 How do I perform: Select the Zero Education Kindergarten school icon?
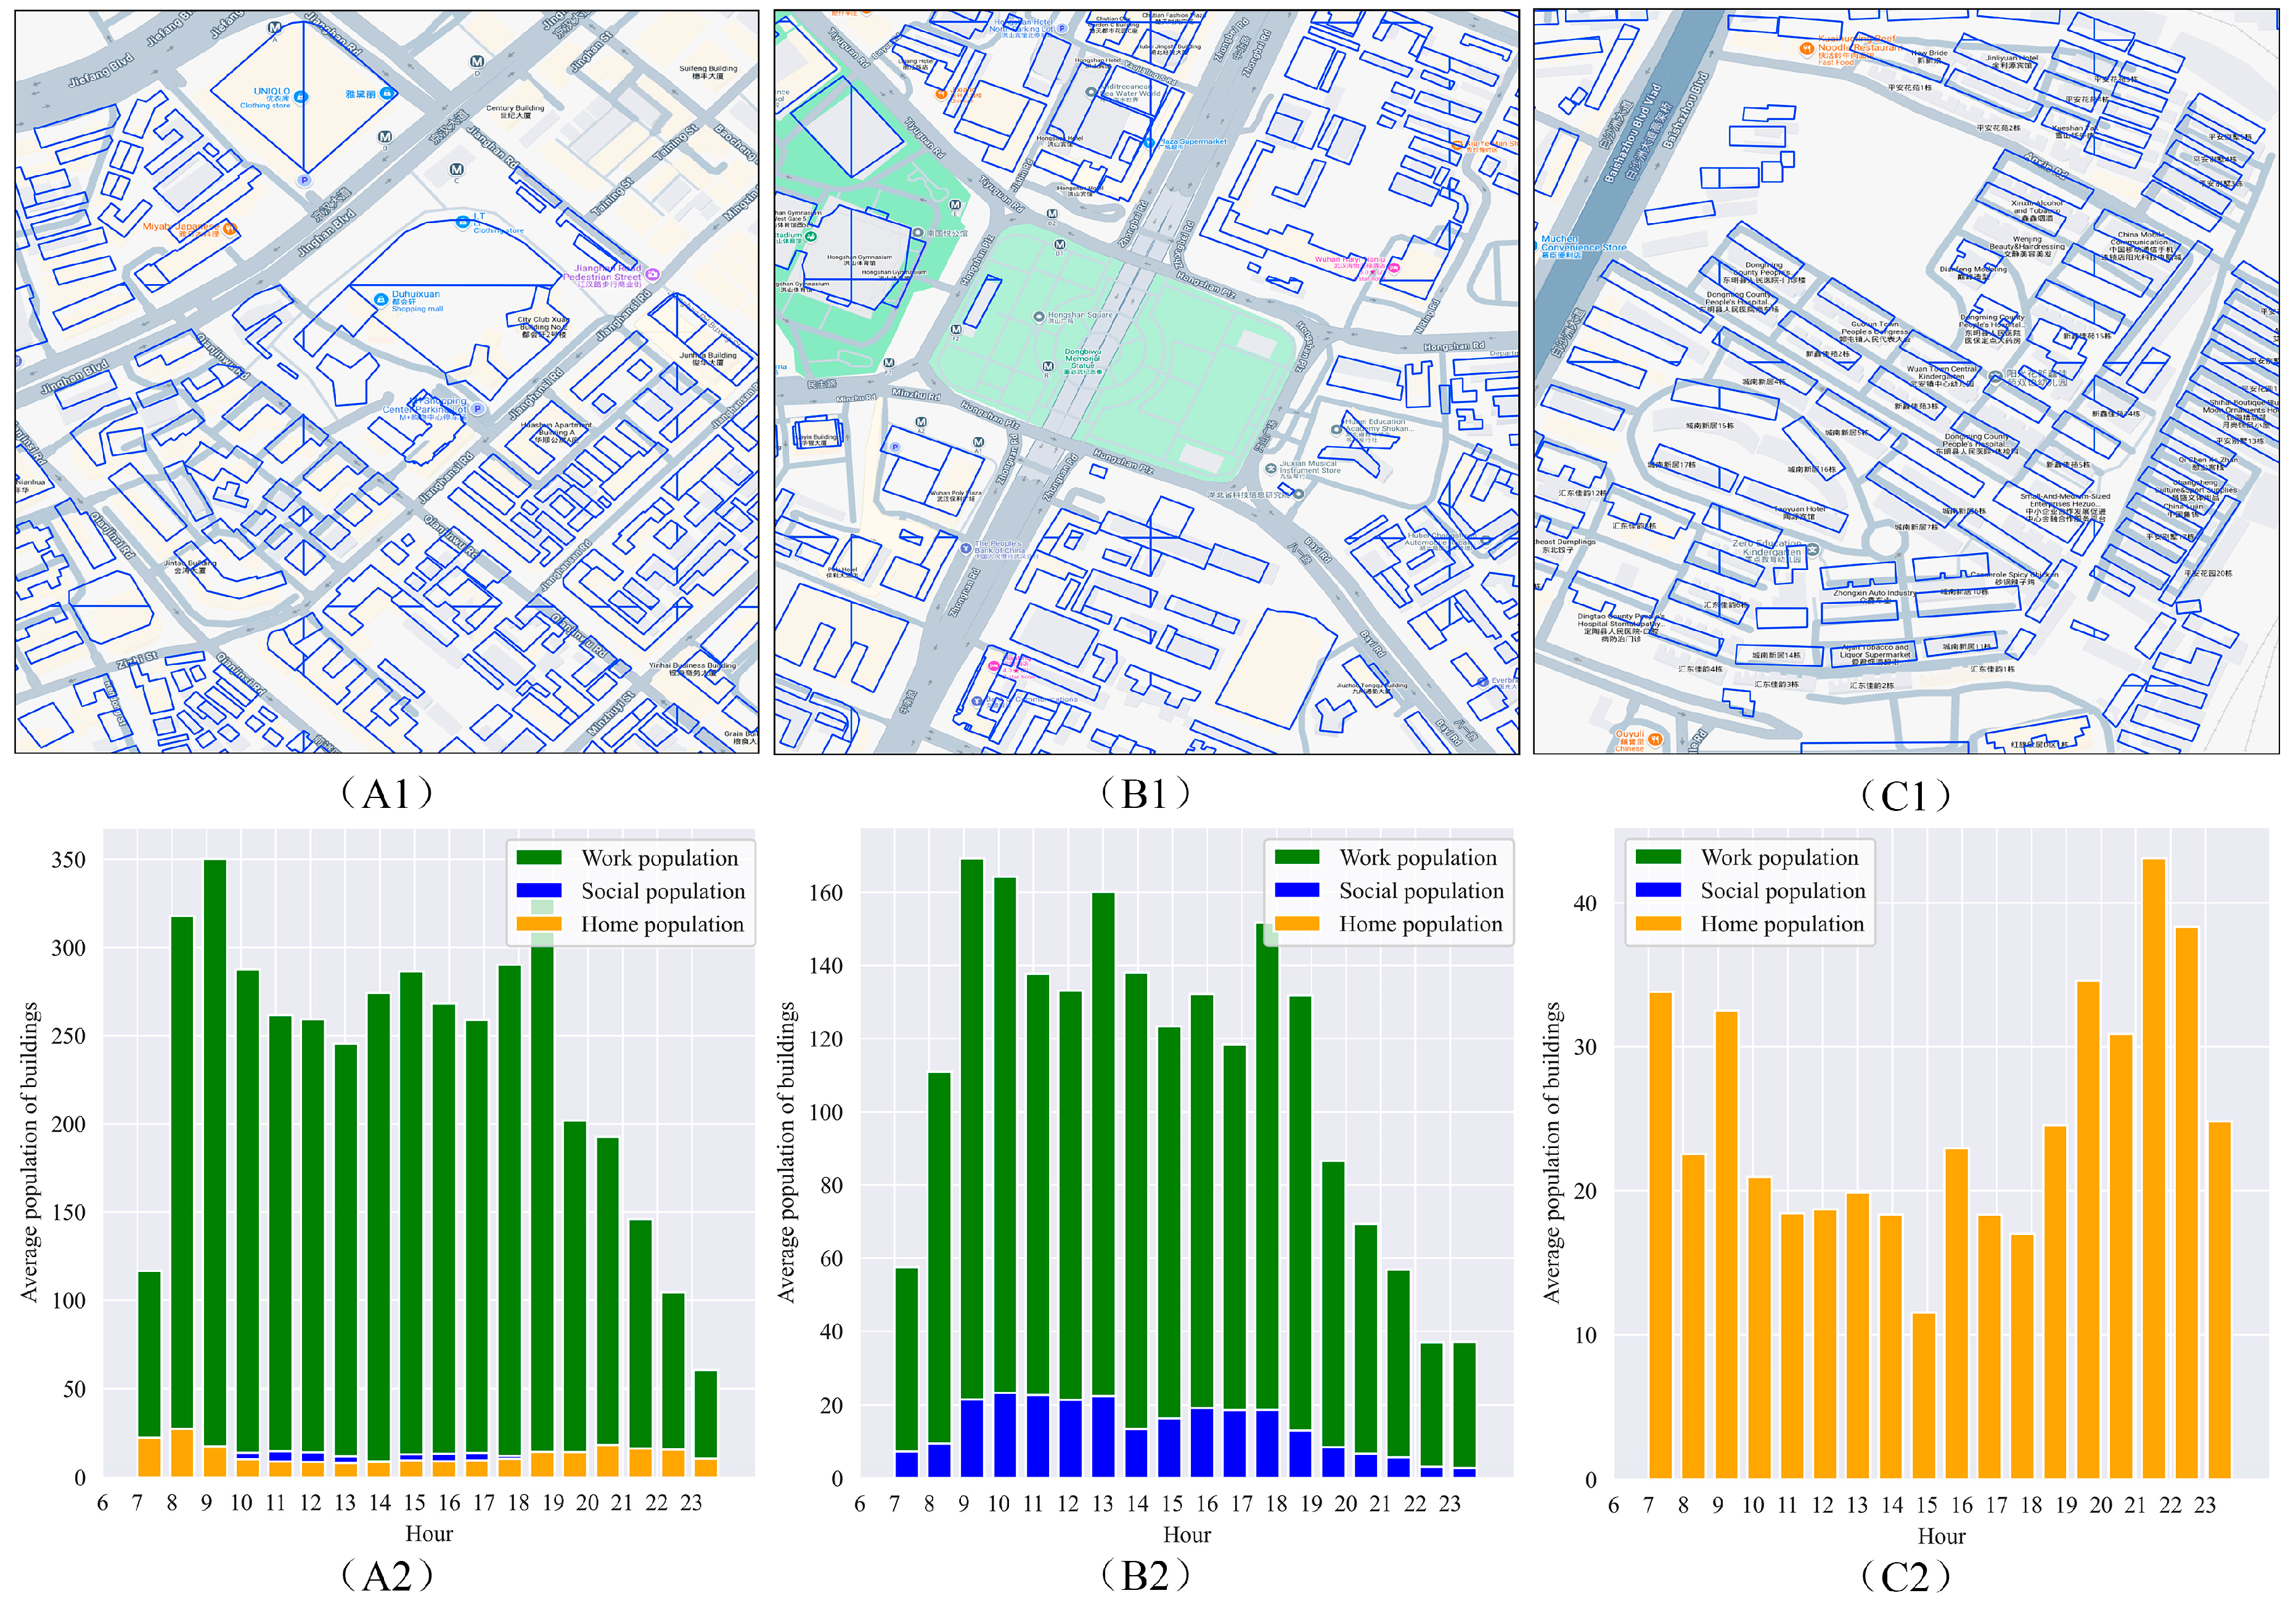(x=1812, y=549)
